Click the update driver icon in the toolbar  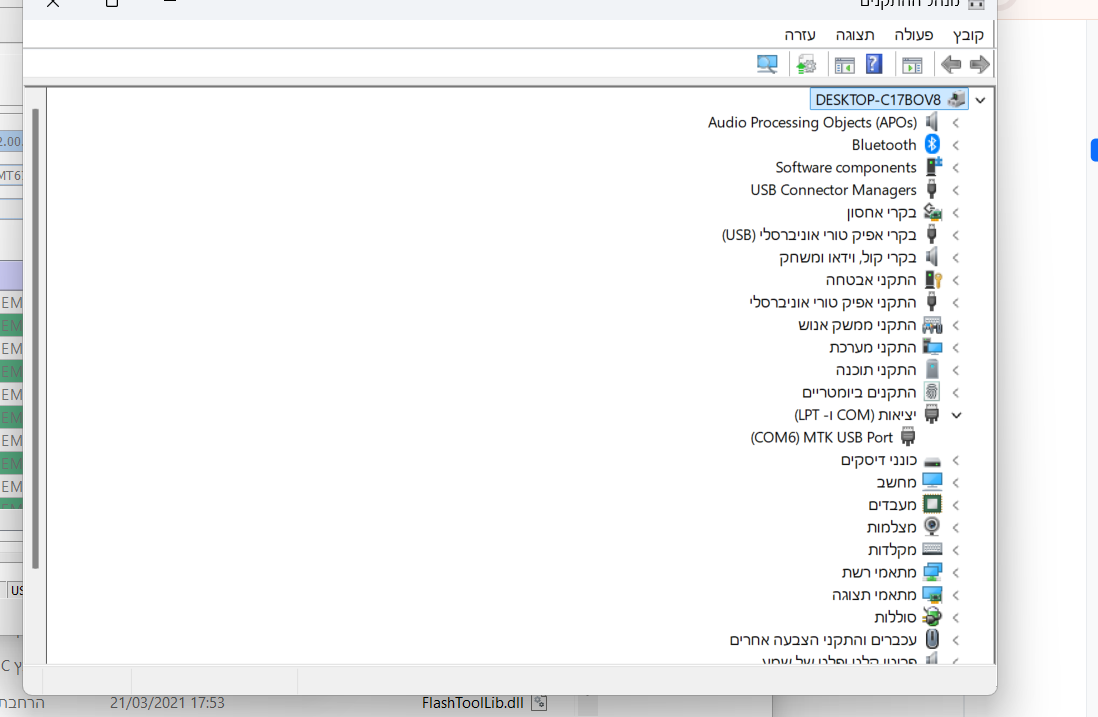pyautogui.click(x=807, y=64)
